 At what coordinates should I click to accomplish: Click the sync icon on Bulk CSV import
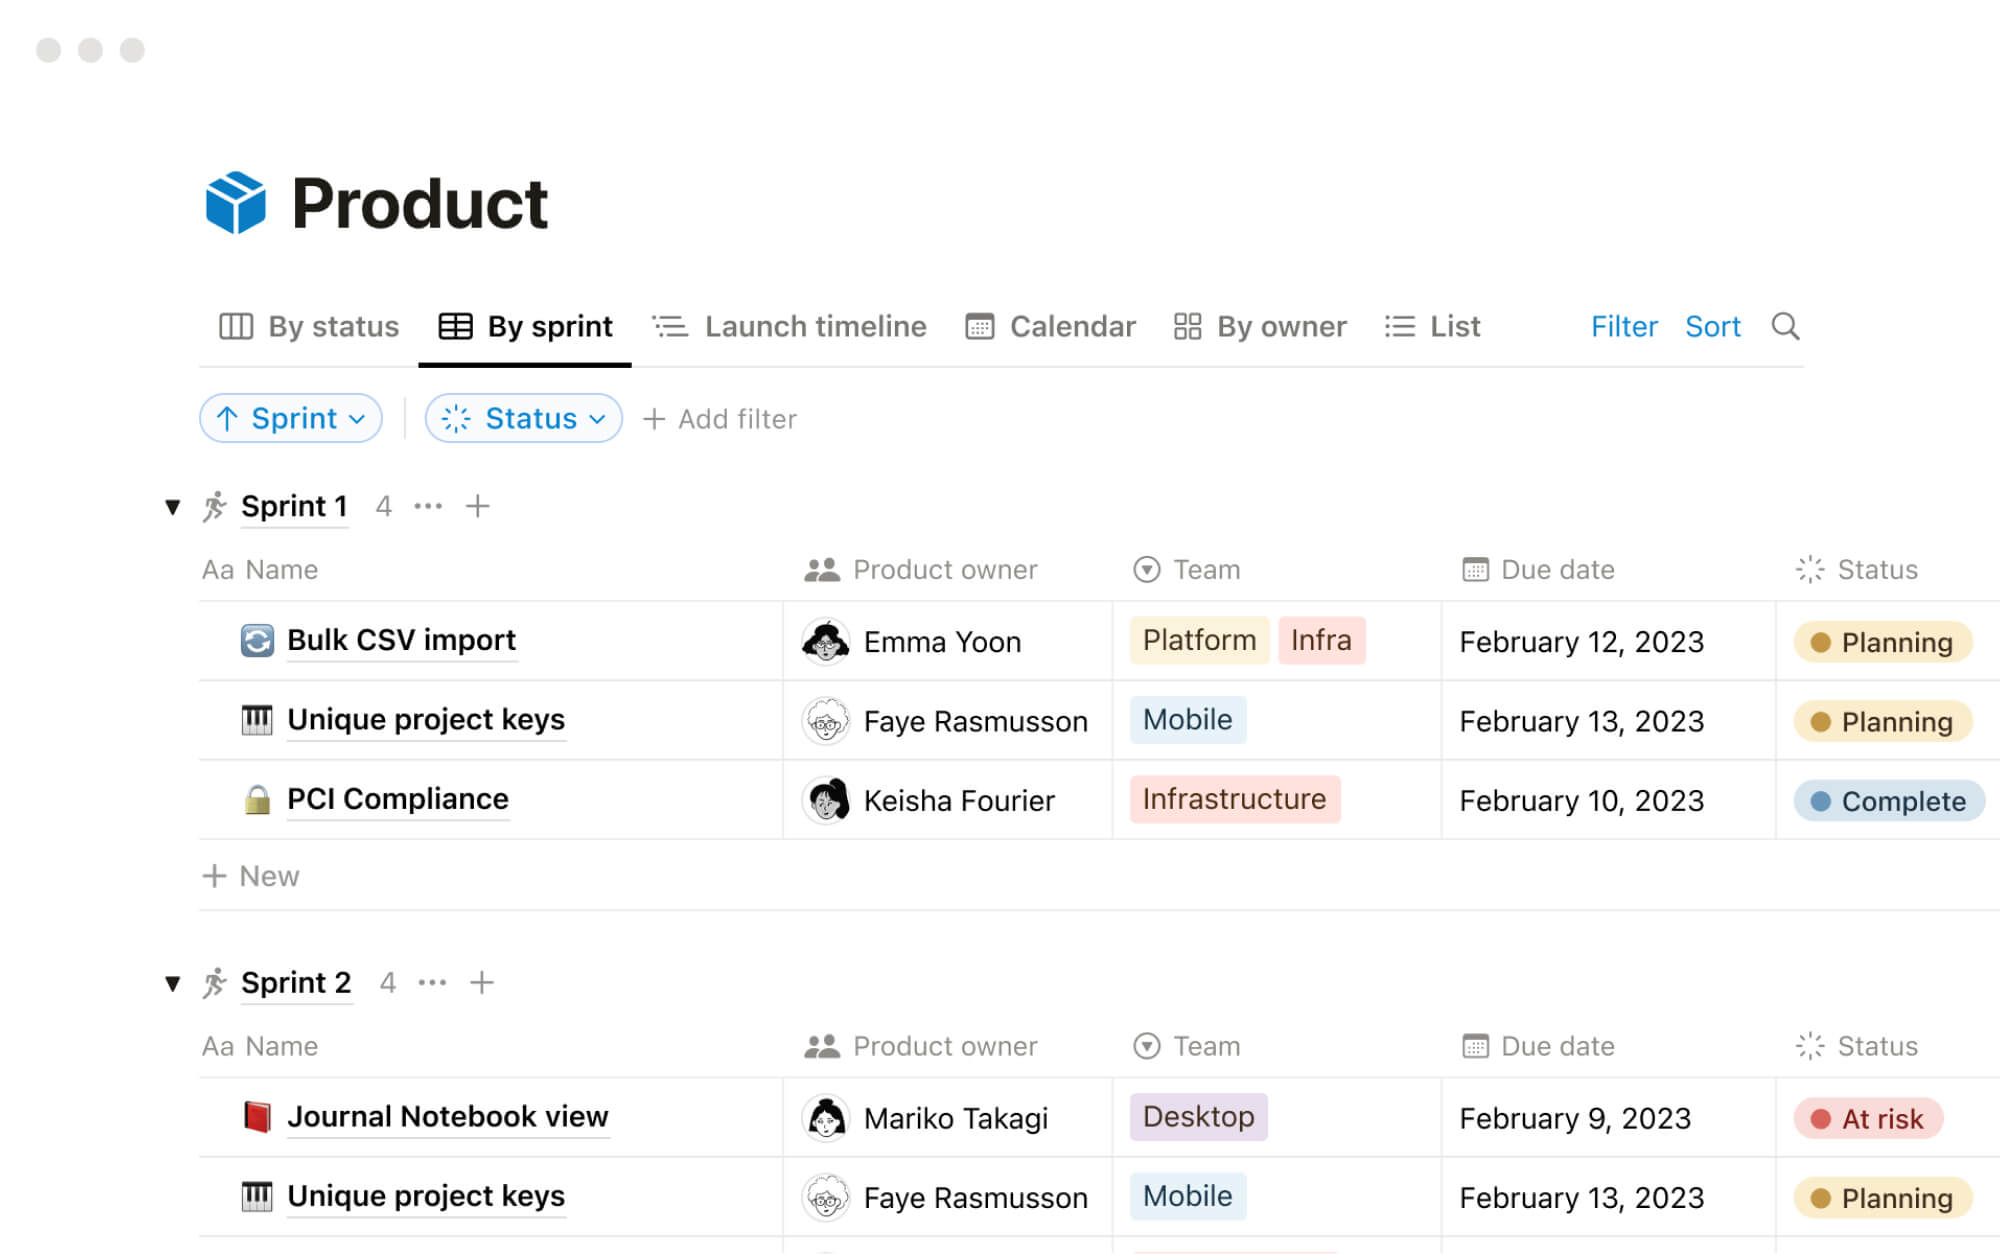pos(257,640)
